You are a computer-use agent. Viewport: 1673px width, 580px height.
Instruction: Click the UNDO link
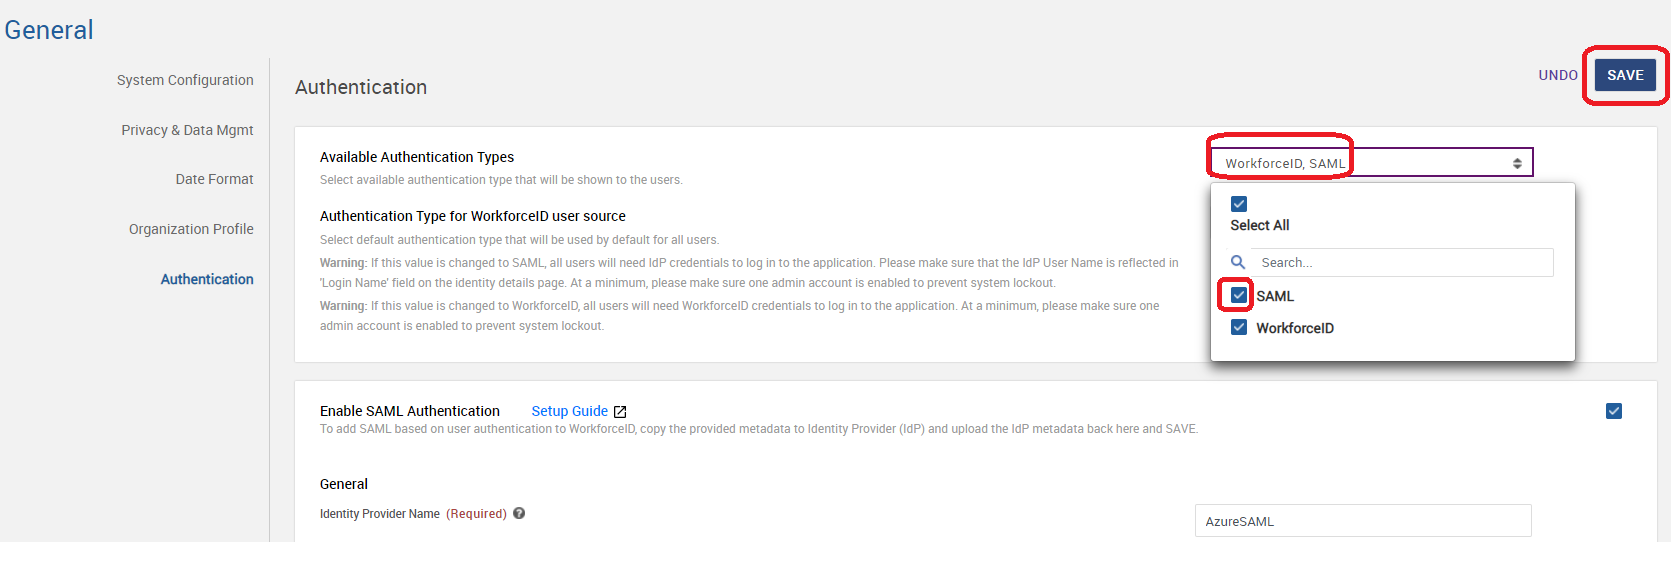click(x=1558, y=75)
